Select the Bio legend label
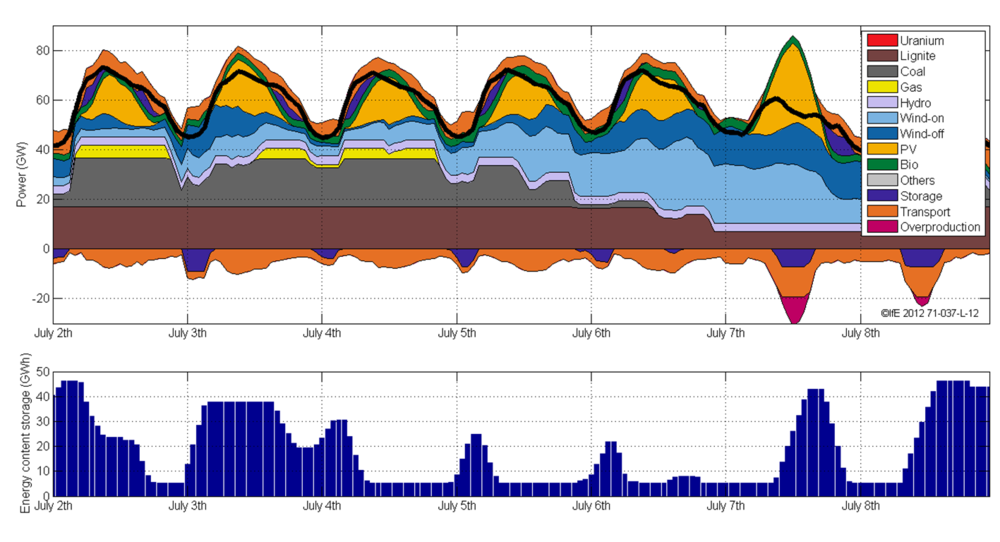1000x542 pixels. click(909, 165)
